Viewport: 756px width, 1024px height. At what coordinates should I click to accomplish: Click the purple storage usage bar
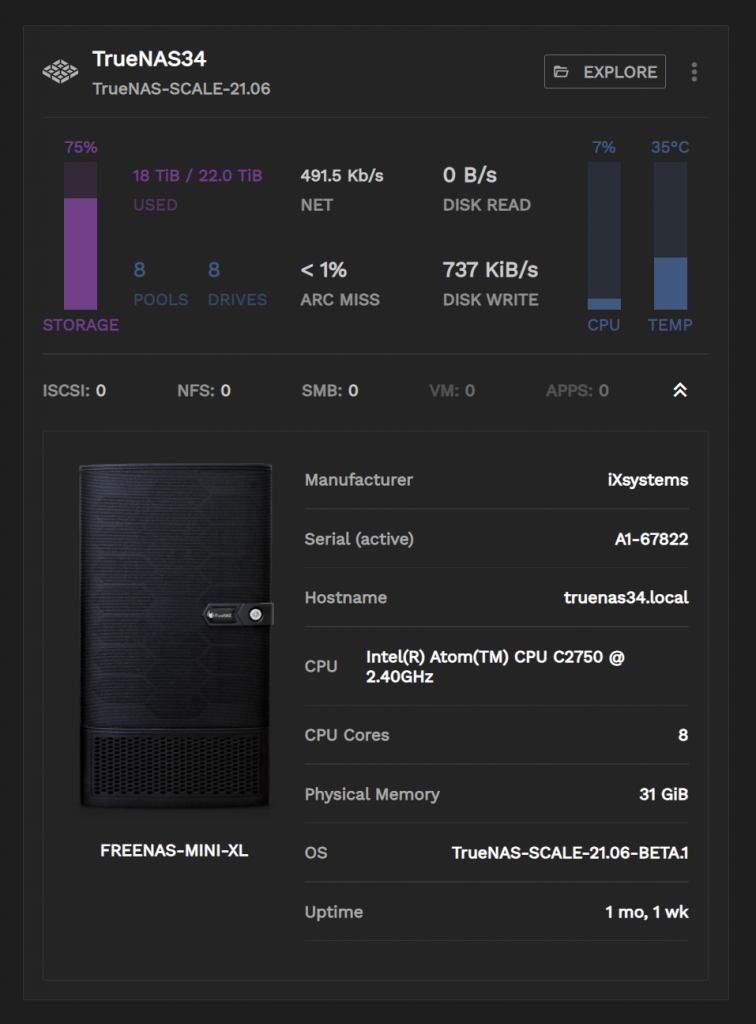(x=81, y=253)
